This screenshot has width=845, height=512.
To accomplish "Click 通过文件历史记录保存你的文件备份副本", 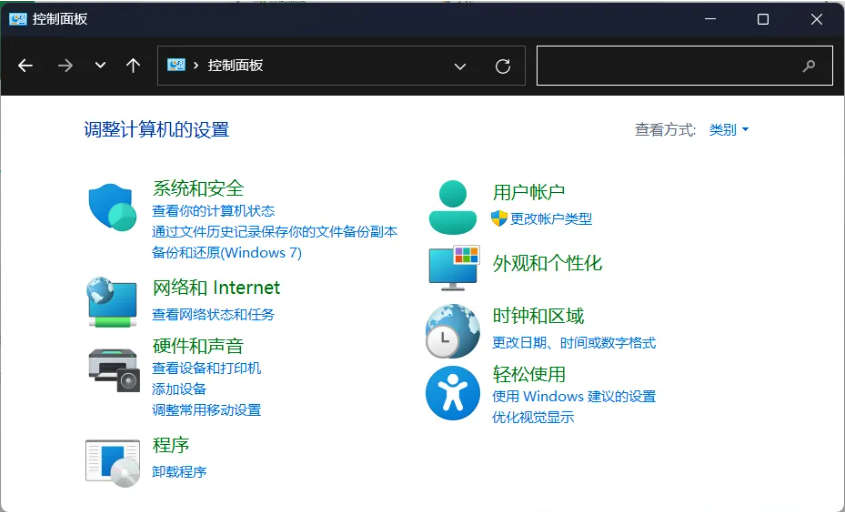I will 275,232.
